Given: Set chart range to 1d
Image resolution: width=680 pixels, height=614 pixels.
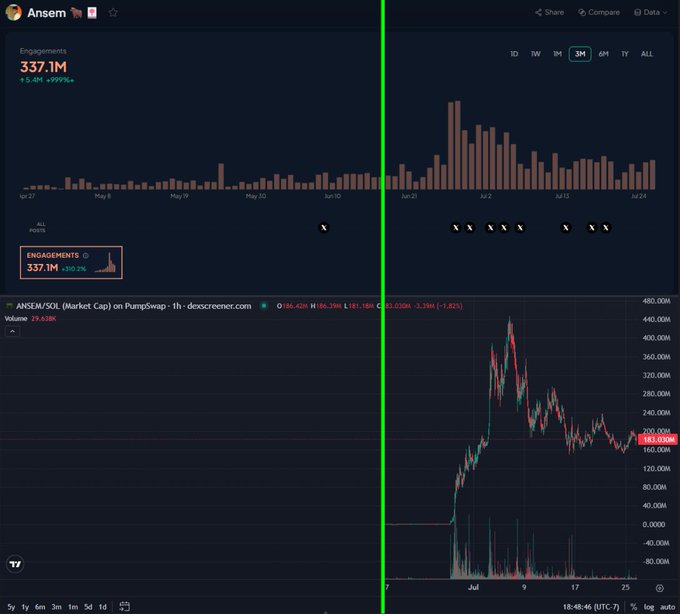Looking at the screenshot, I should pyautogui.click(x=103, y=607).
